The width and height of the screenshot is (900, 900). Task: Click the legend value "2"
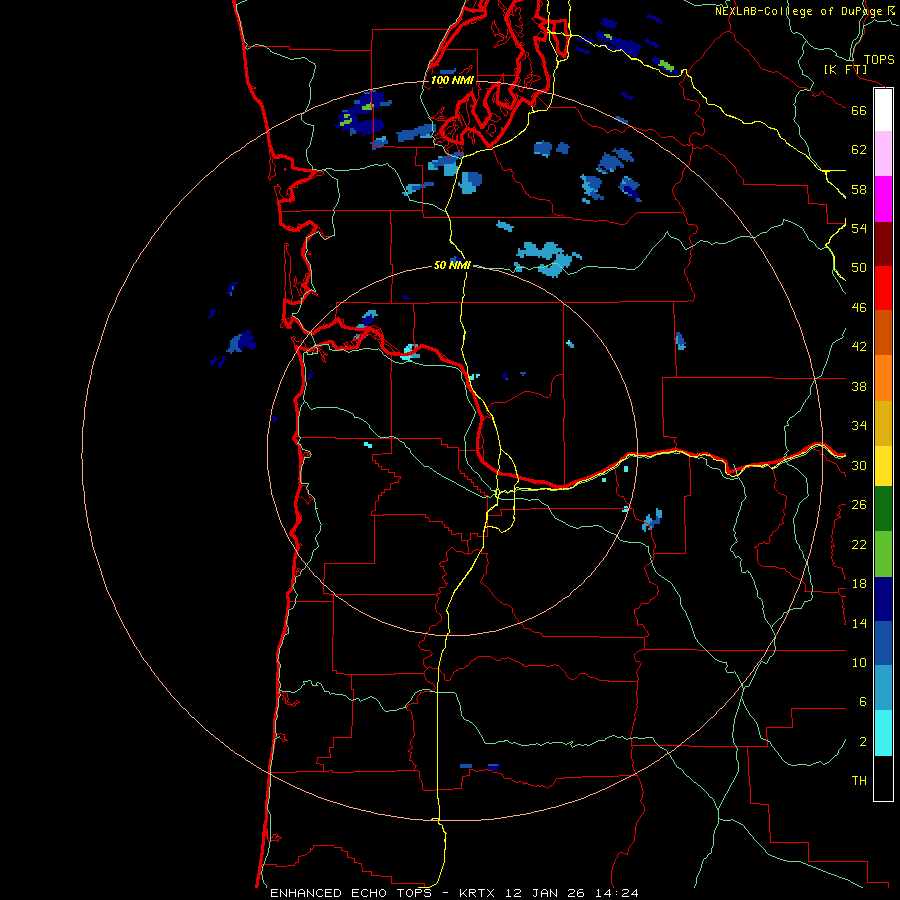pos(863,742)
